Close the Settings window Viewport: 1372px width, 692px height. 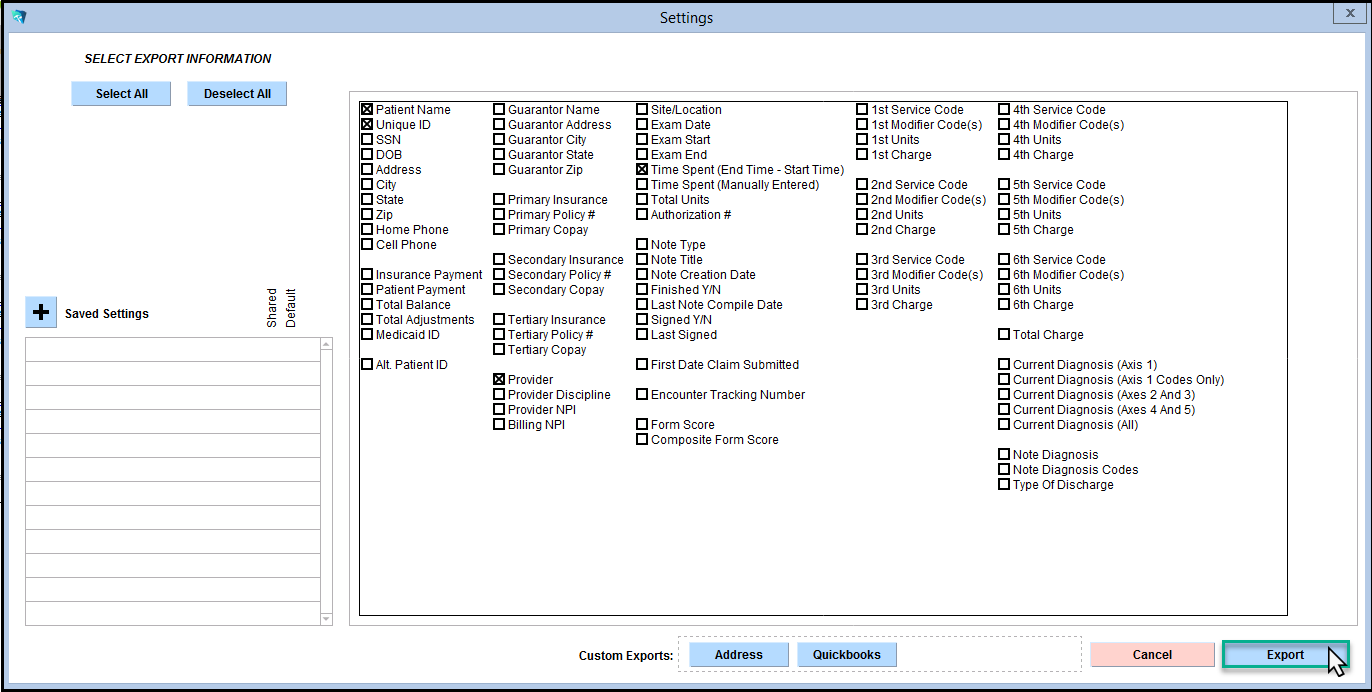(1345, 12)
